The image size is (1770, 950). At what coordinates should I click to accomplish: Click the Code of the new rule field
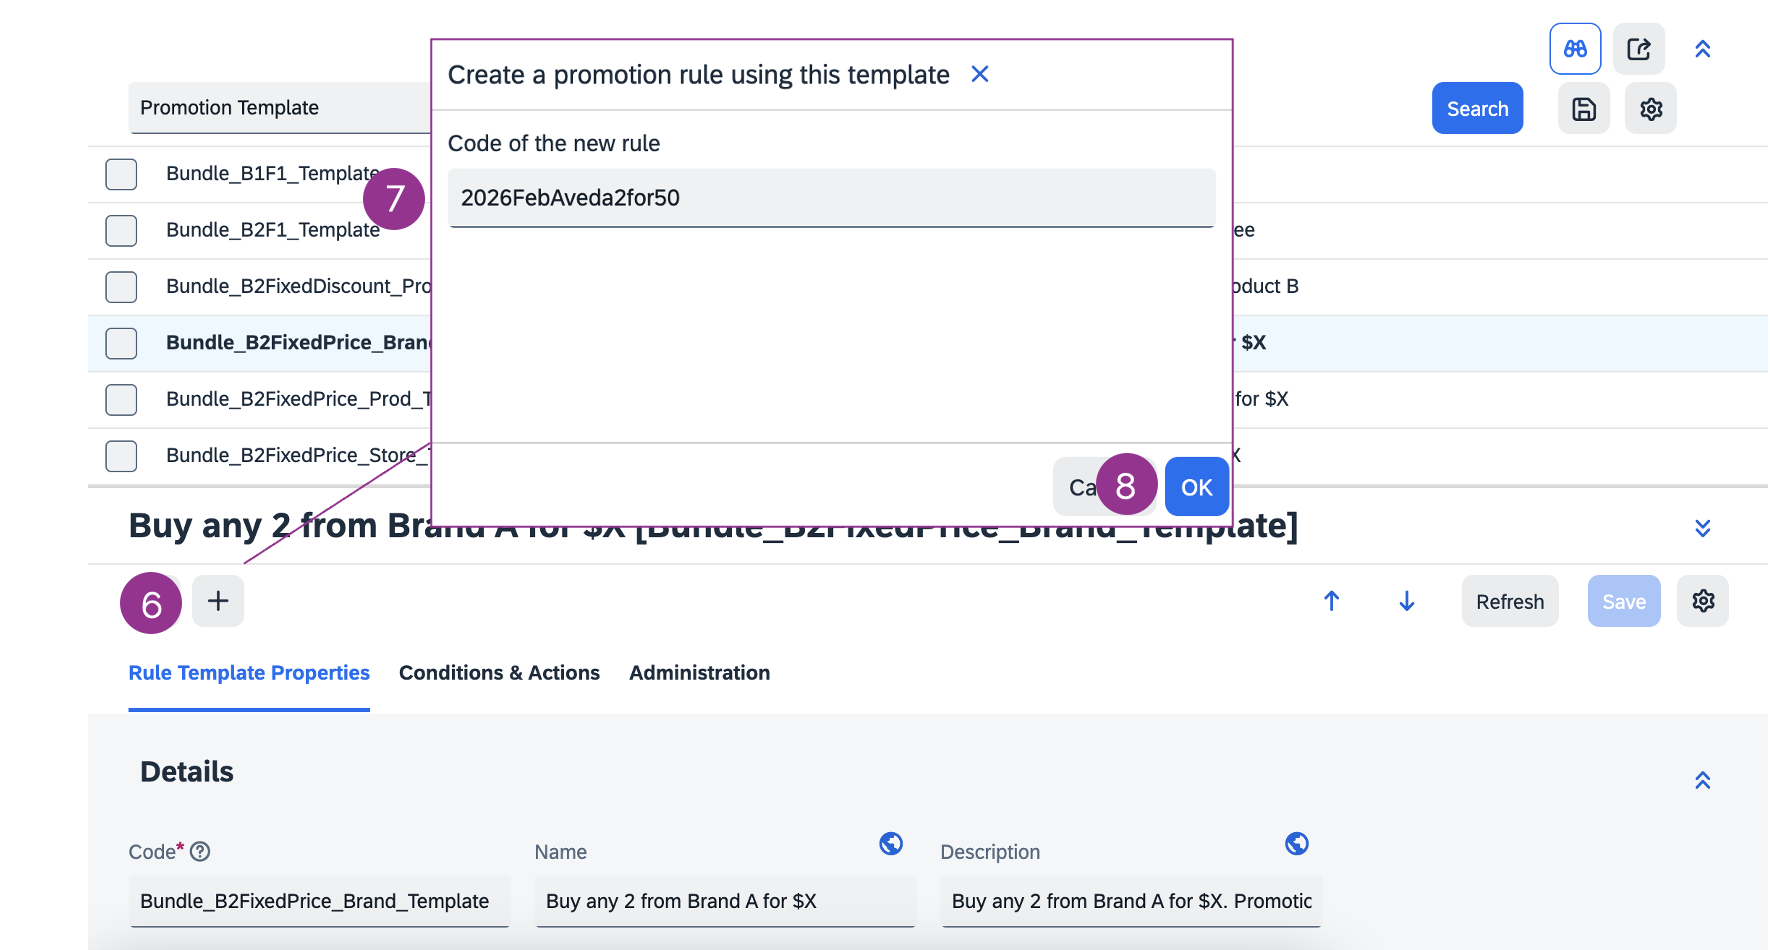(x=831, y=198)
